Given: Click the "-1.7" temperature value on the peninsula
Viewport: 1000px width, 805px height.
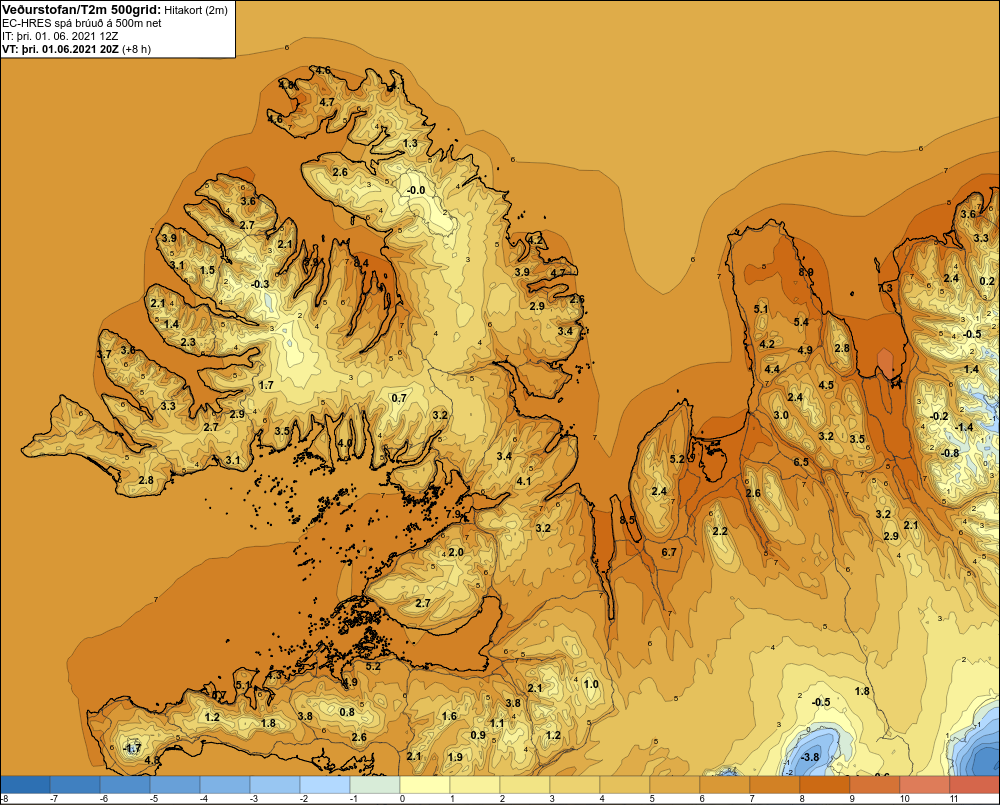Looking at the screenshot, I should [x=131, y=748].
